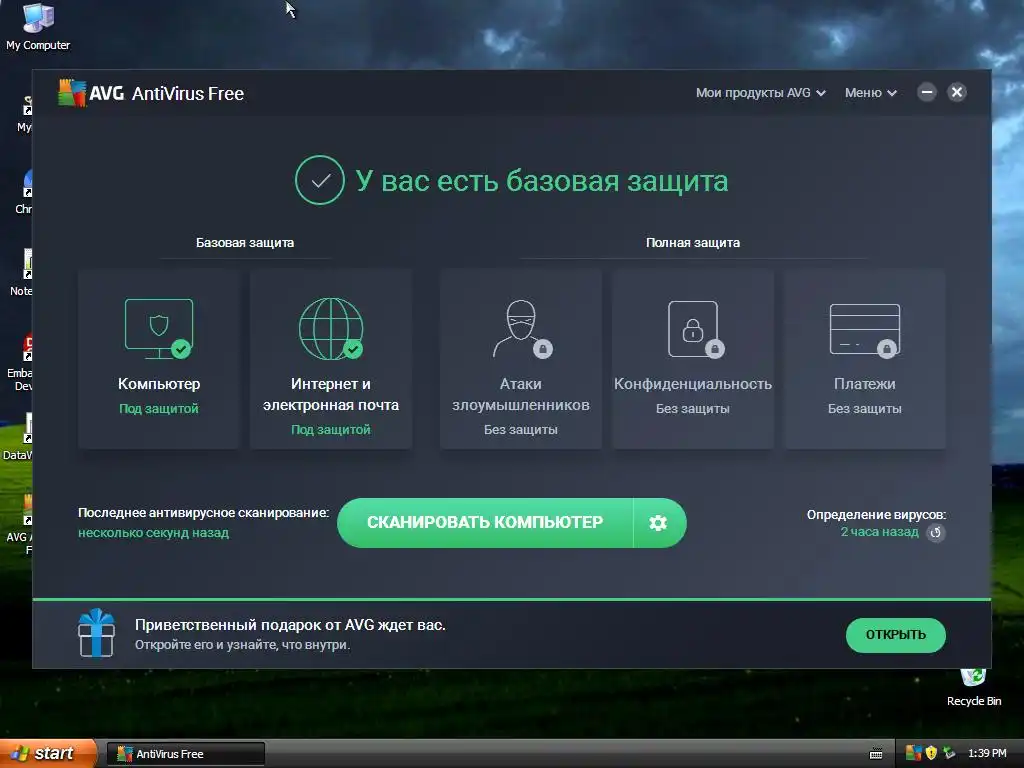1024x768 pixels.
Task: Click Без защиты under Конфиденциальность
Action: click(693, 409)
